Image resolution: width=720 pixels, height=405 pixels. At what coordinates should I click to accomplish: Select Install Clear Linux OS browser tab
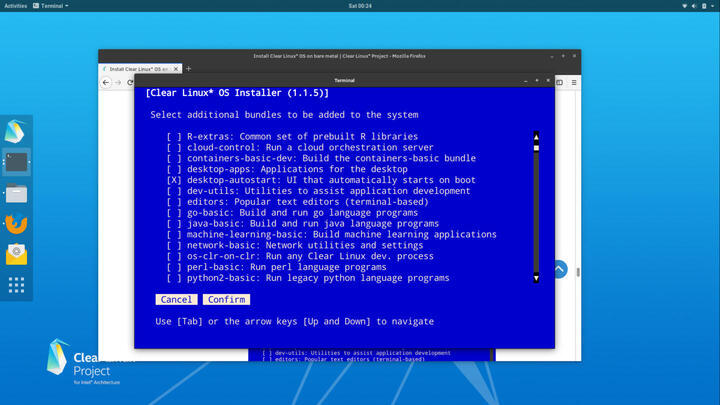point(140,69)
